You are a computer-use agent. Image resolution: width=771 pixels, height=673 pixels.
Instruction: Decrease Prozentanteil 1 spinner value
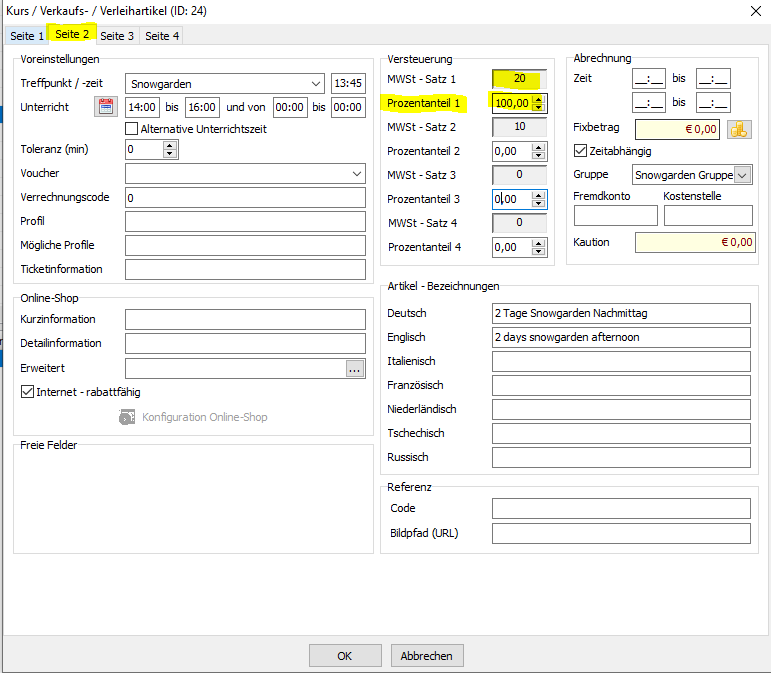[x=538, y=107]
